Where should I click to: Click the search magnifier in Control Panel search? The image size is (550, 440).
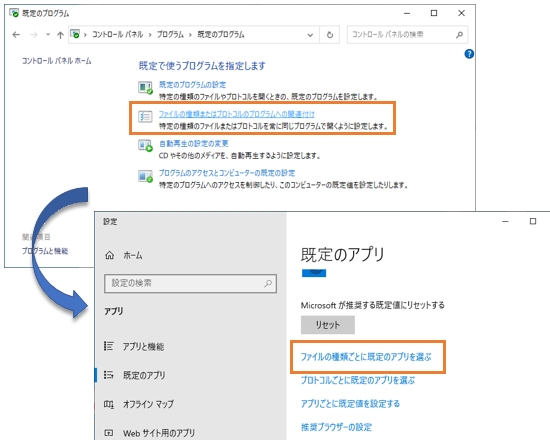459,35
